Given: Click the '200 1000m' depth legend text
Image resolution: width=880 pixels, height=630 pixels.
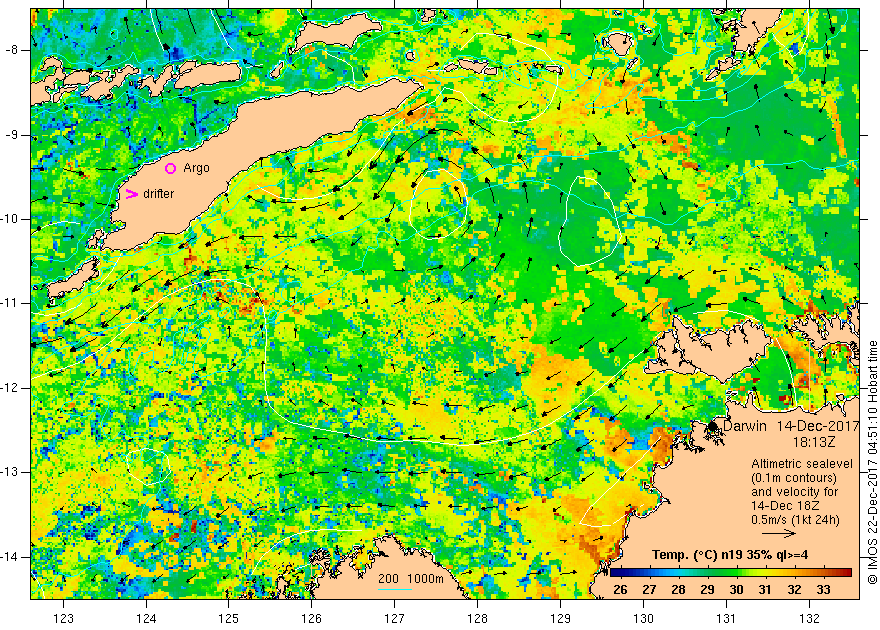Looking at the screenshot, I should [411, 579].
